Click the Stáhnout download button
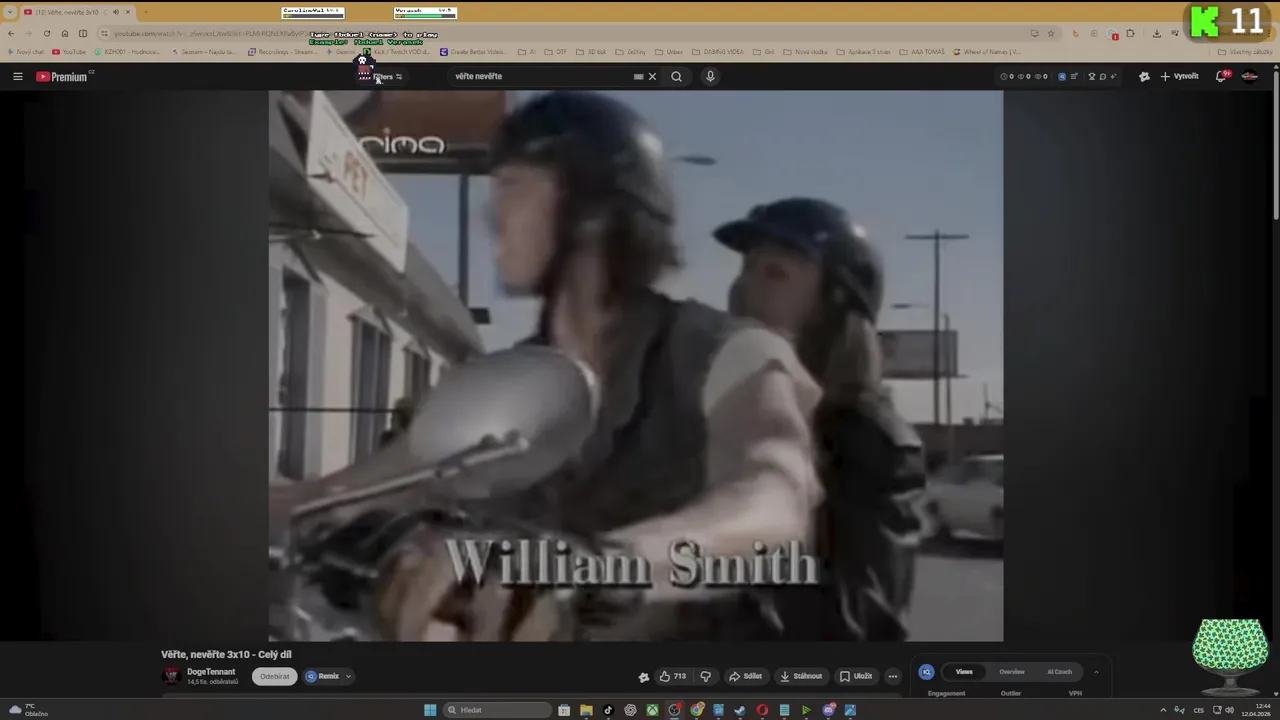Viewport: 1280px width, 720px height. [801, 676]
